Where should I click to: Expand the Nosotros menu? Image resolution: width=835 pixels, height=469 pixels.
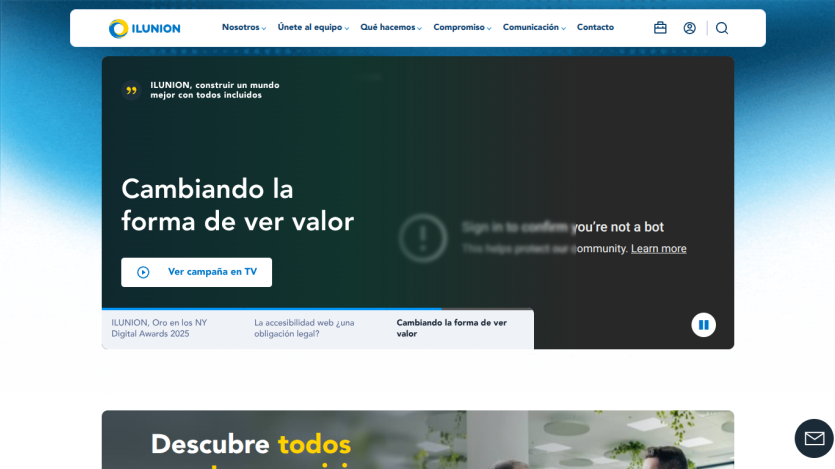click(x=244, y=27)
